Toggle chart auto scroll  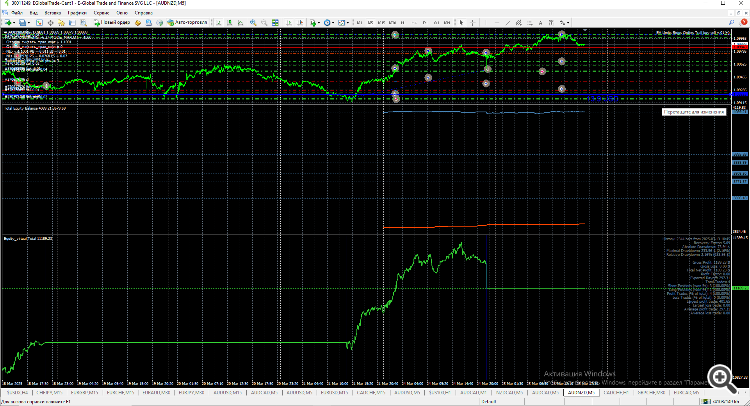pyautogui.click(x=289, y=22)
